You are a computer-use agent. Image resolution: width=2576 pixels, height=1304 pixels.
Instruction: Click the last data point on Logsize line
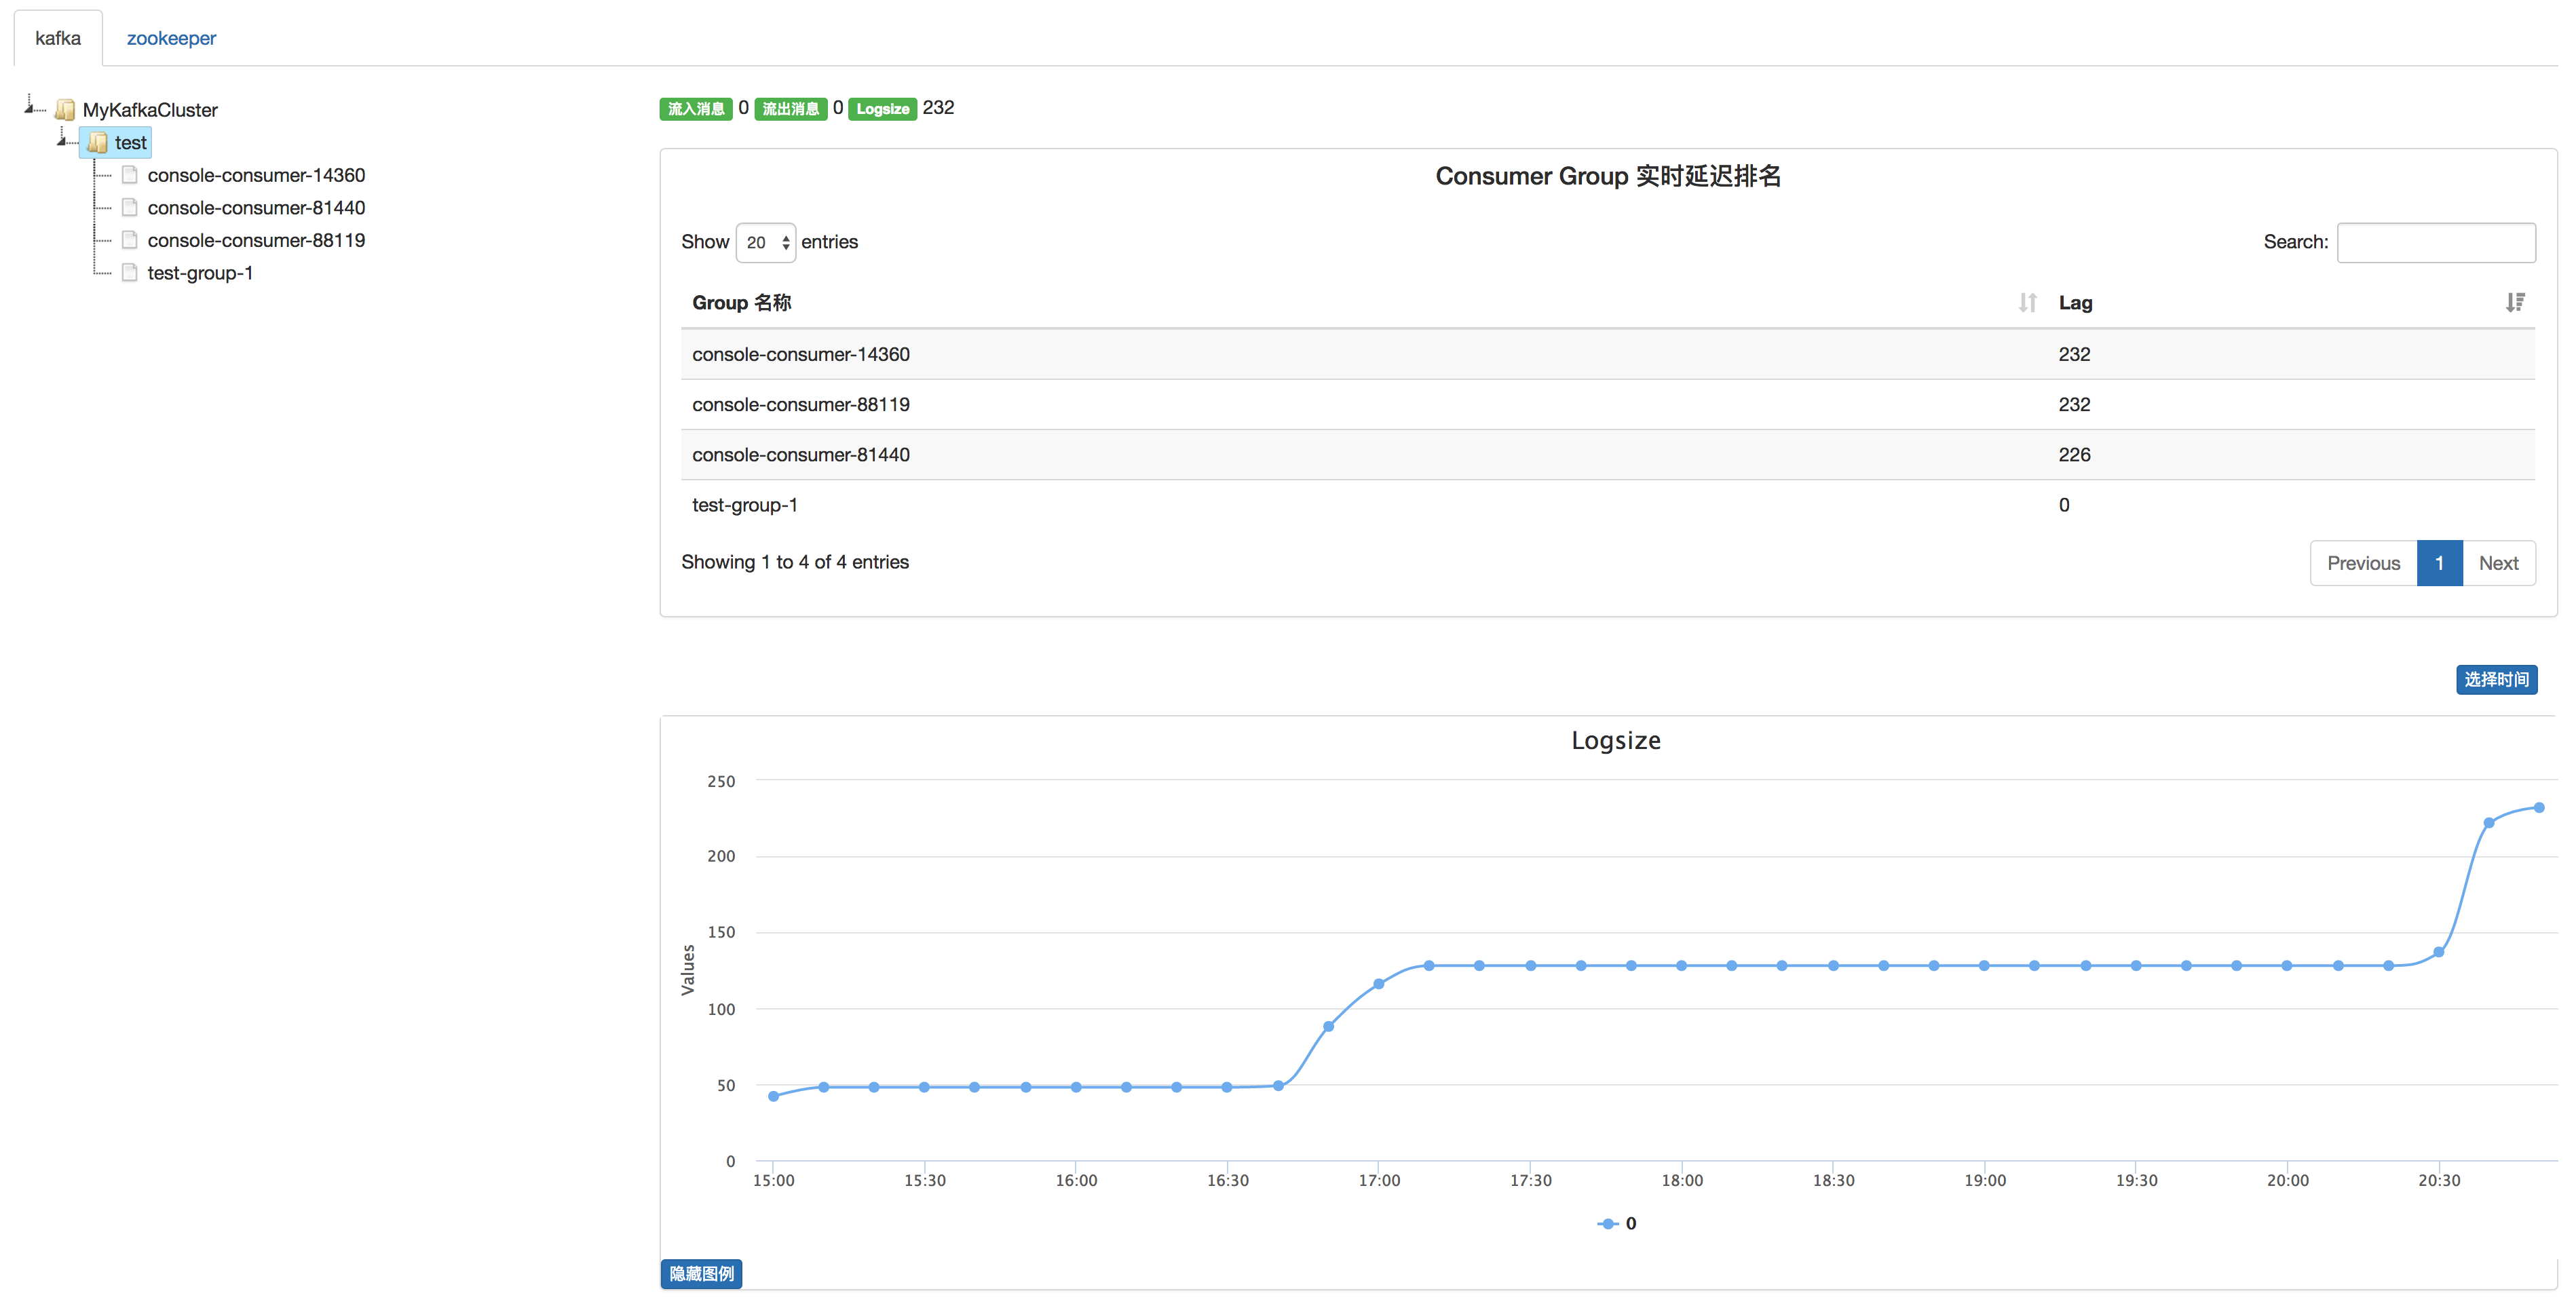coord(2538,807)
